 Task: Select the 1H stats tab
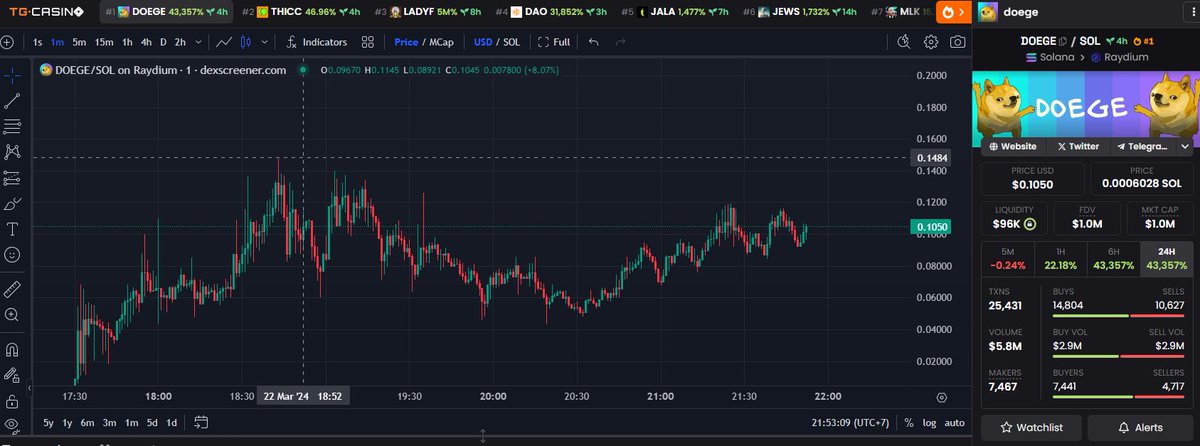[x=1060, y=258]
